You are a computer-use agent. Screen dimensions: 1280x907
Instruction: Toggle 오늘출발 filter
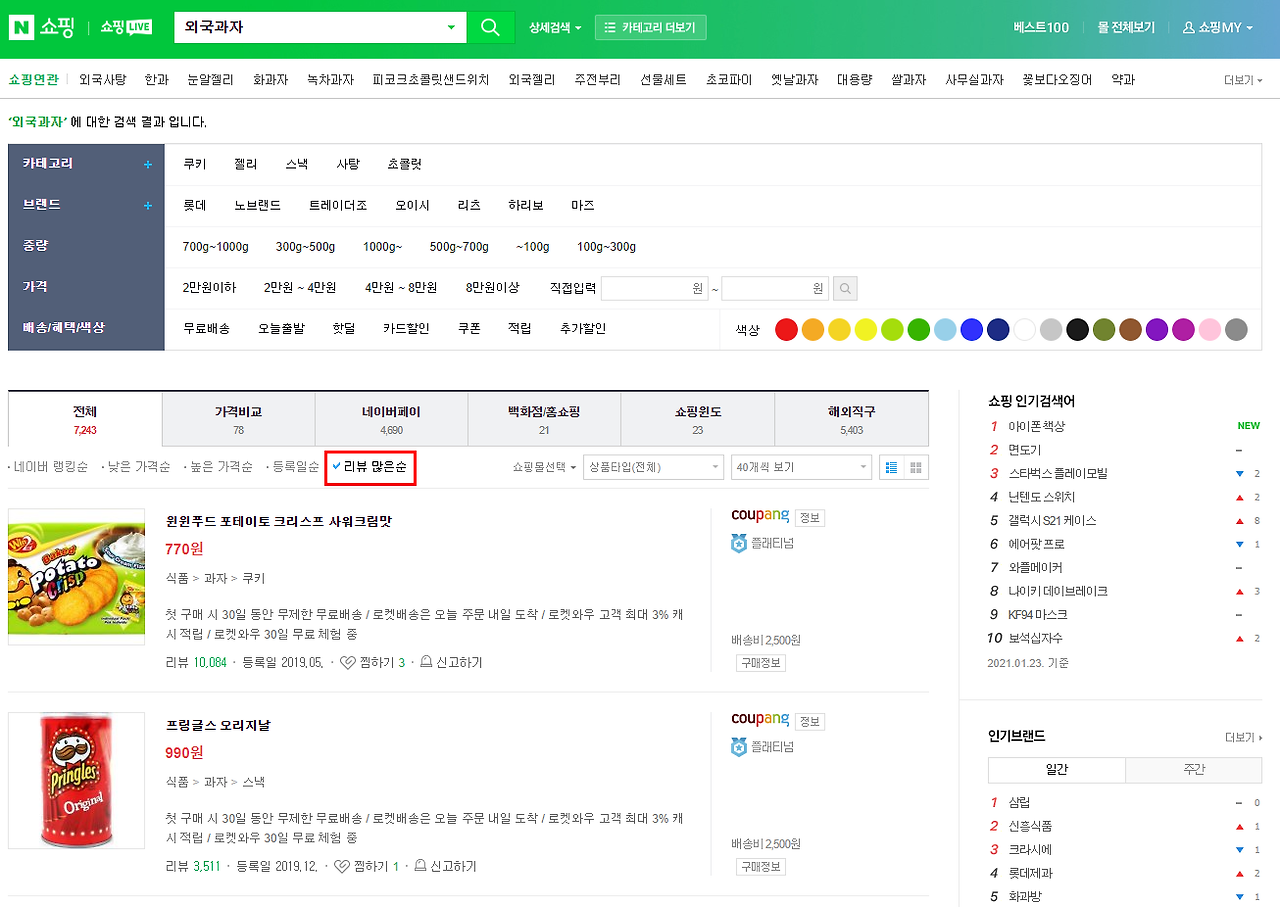(x=282, y=328)
